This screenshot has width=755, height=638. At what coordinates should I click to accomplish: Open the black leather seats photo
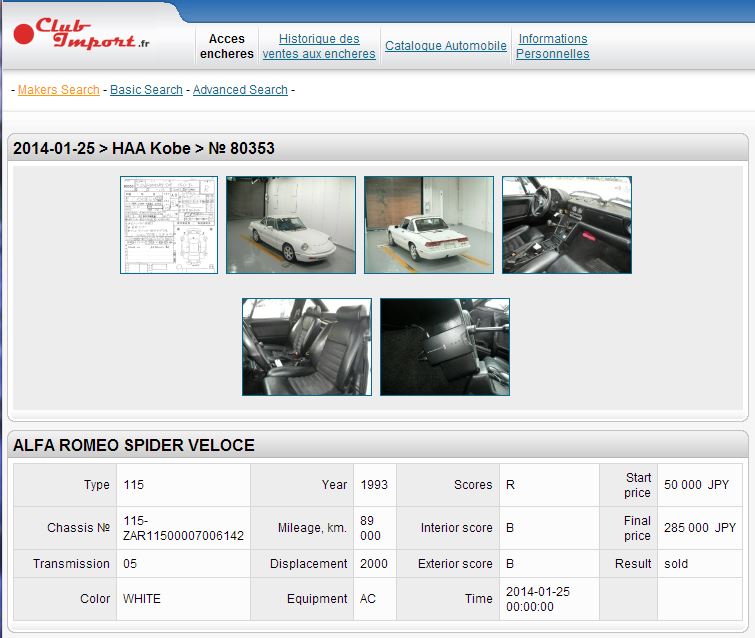[307, 347]
